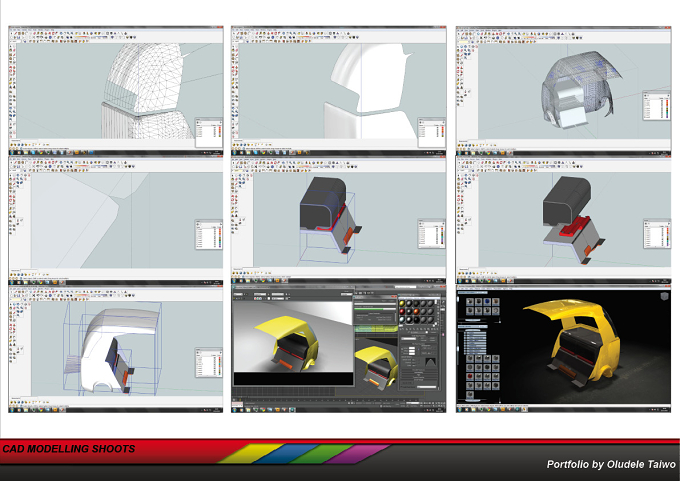Select the red Move tool in wireframe close-up SketchUp screenshot
The image size is (680, 481).
[10, 67]
